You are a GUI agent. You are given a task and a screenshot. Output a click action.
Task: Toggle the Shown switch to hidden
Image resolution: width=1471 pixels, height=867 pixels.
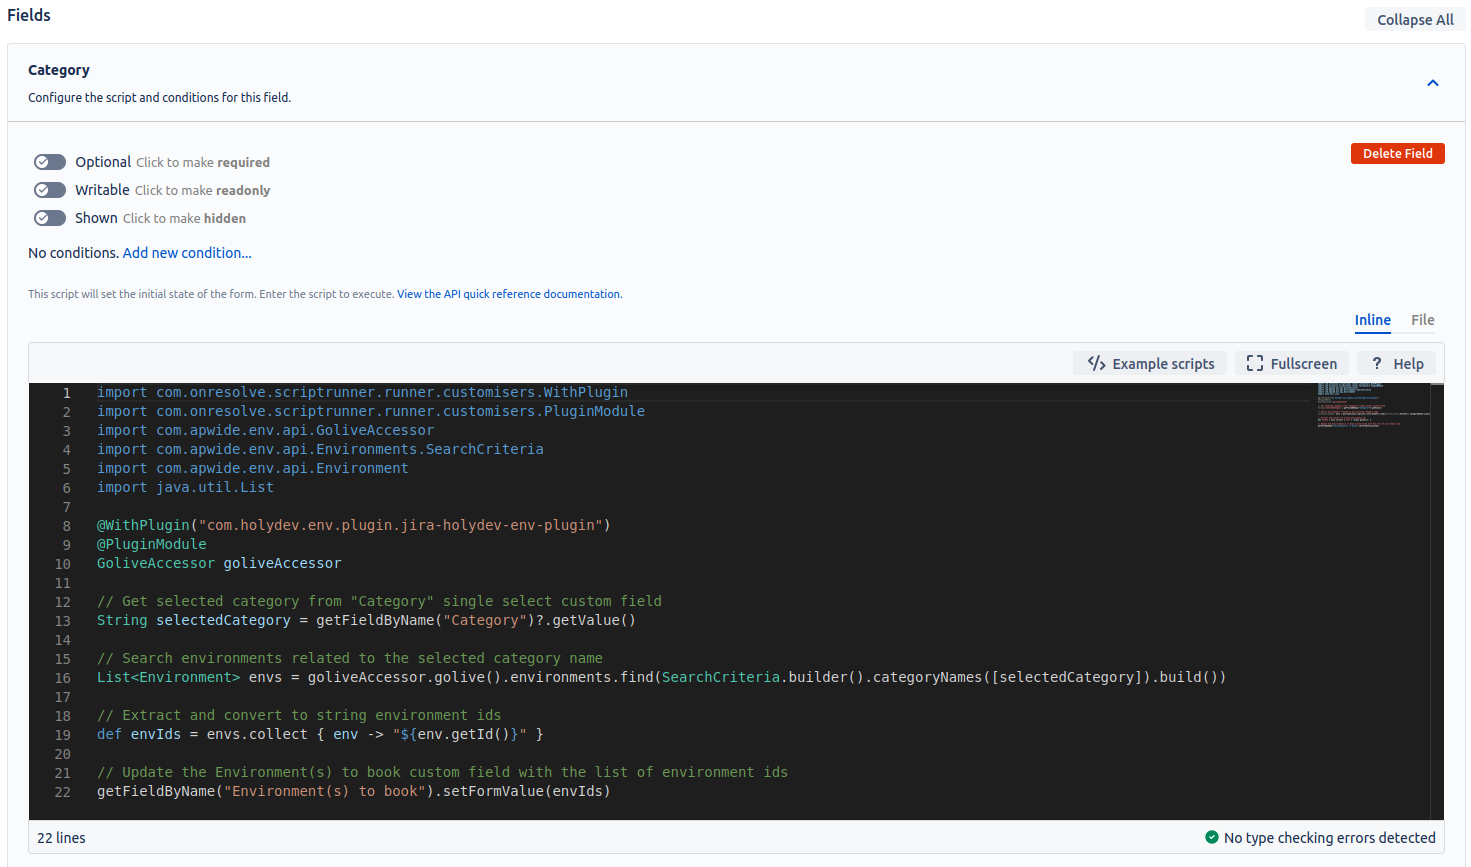point(50,218)
